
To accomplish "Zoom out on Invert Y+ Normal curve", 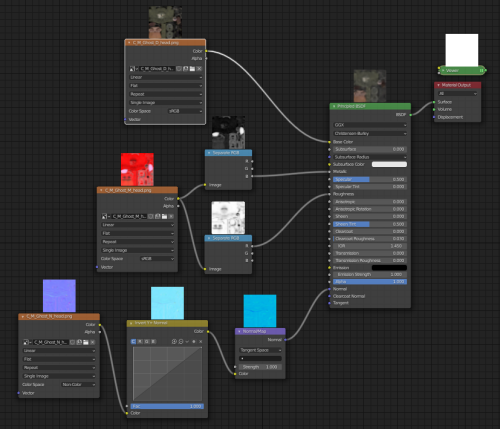I will pos(181,342).
